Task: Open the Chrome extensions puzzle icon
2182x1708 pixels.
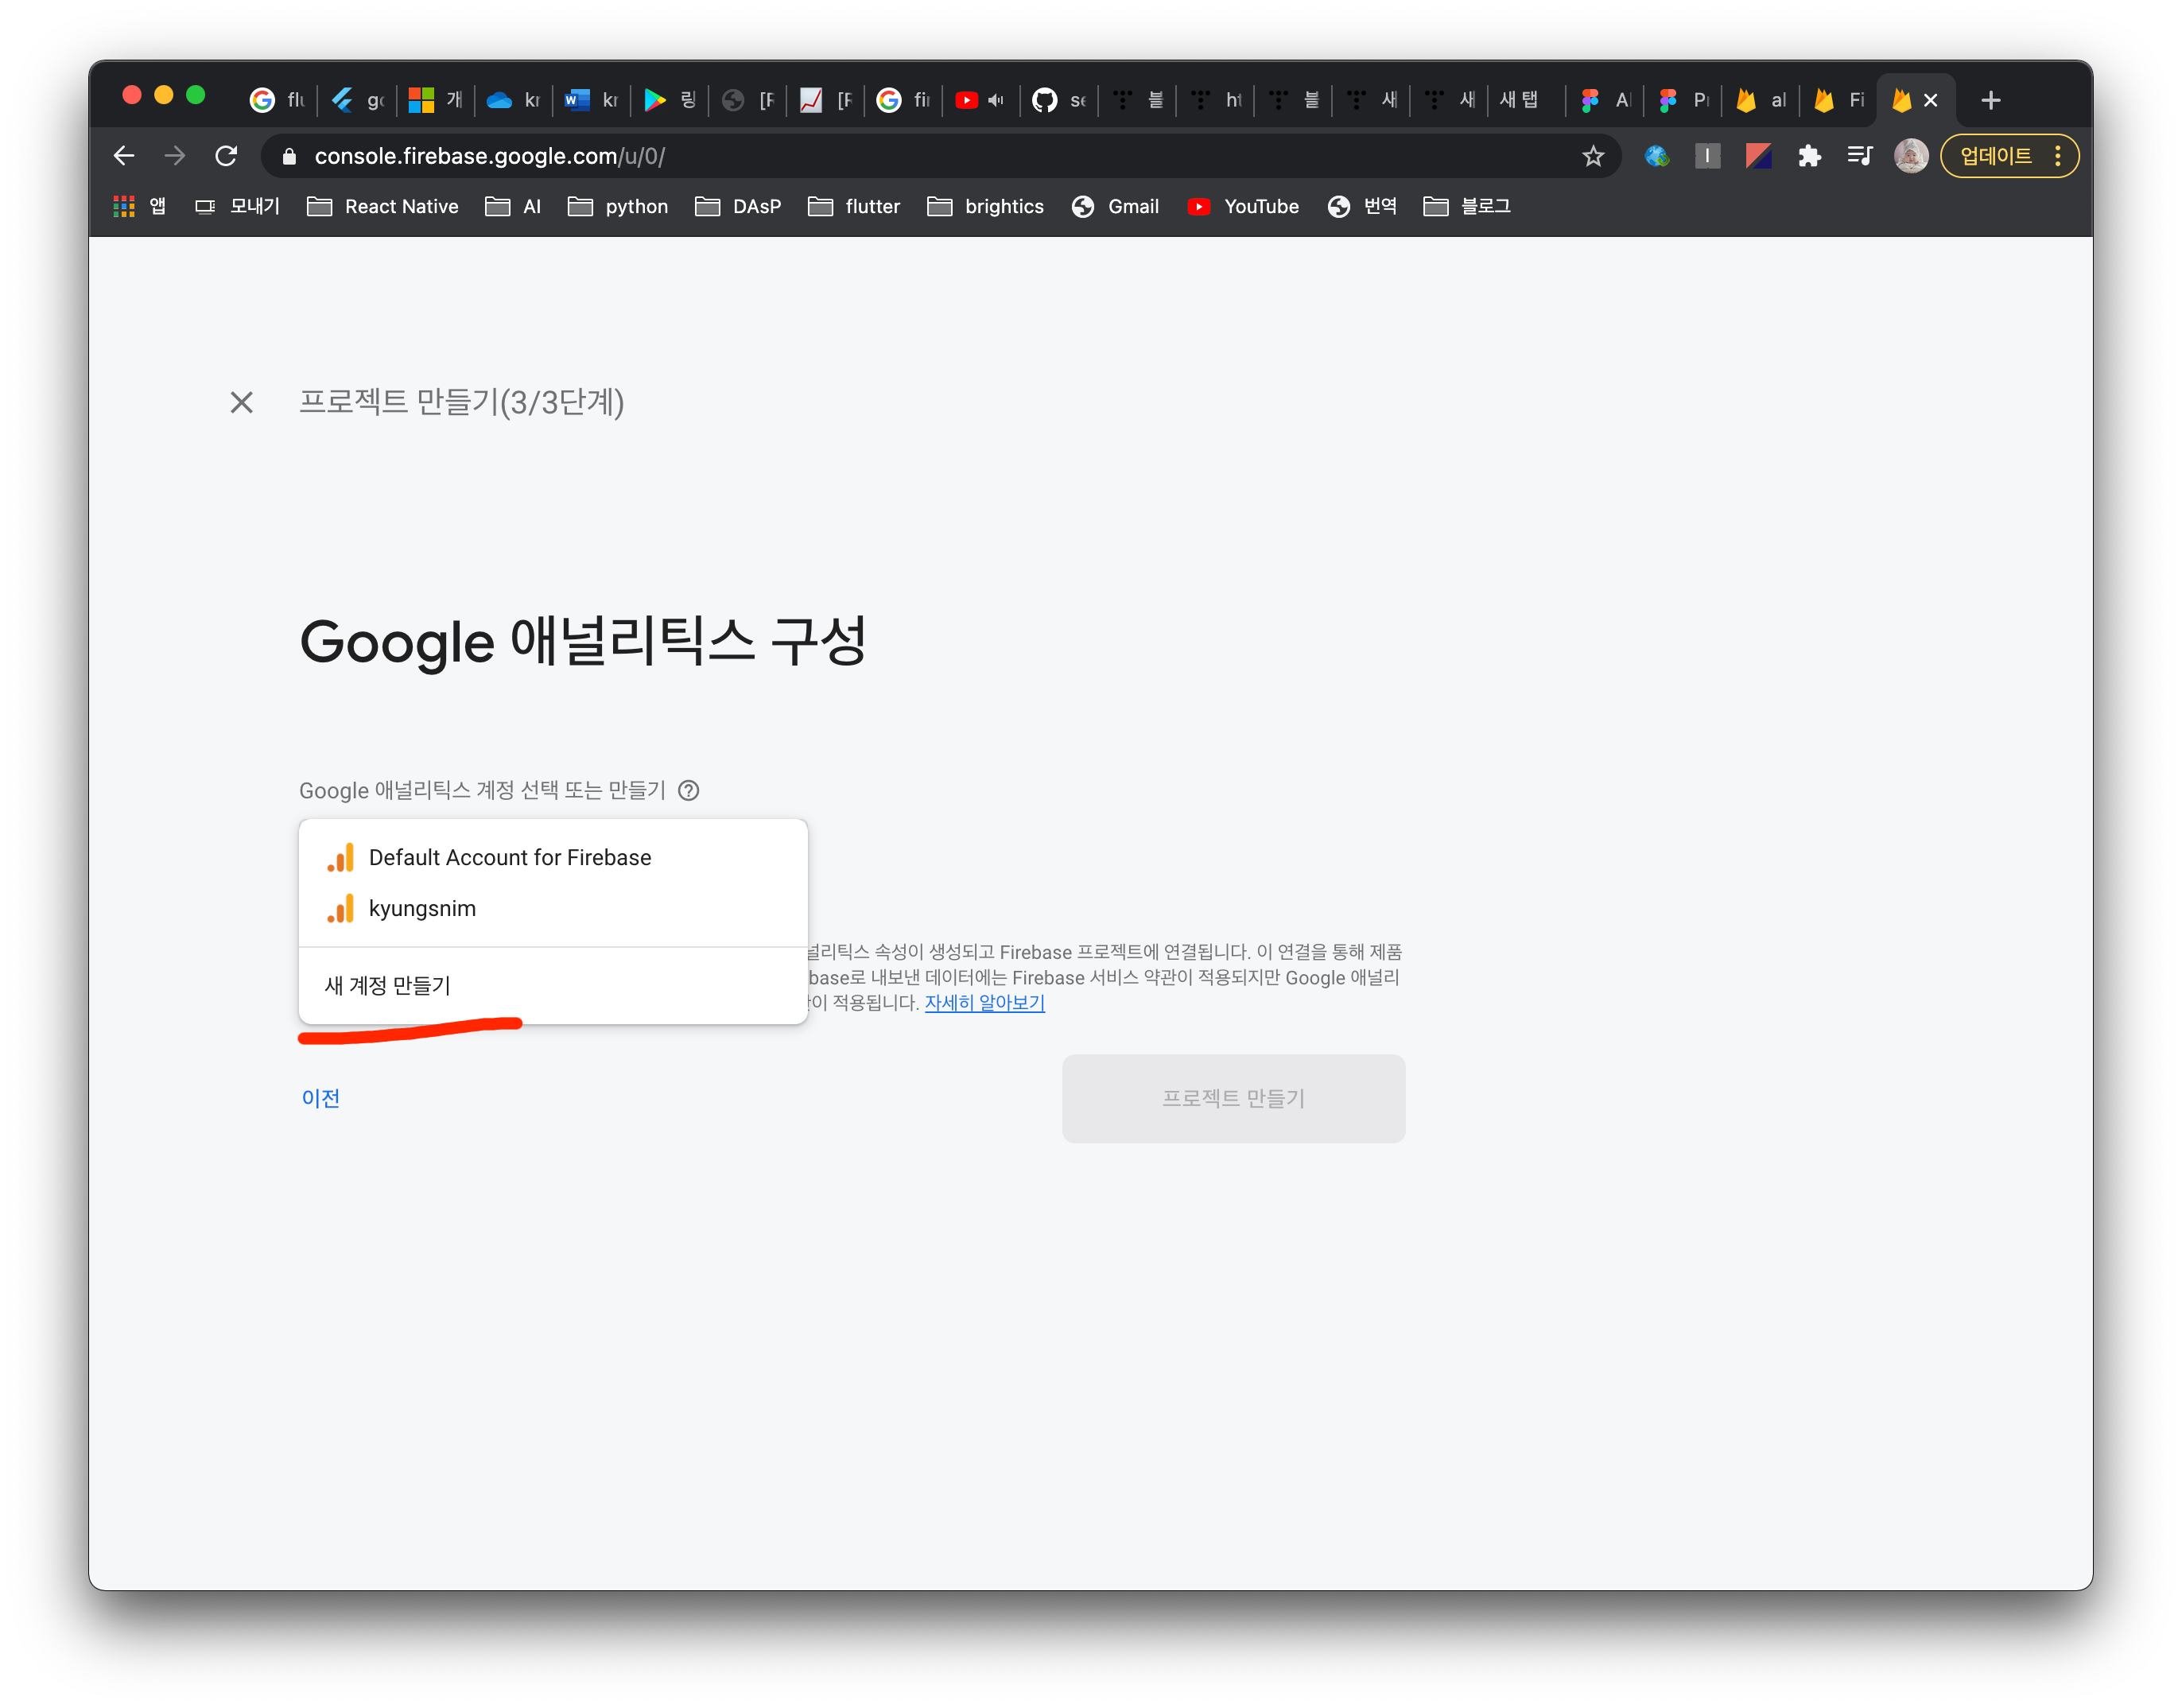Action: click(x=1809, y=156)
